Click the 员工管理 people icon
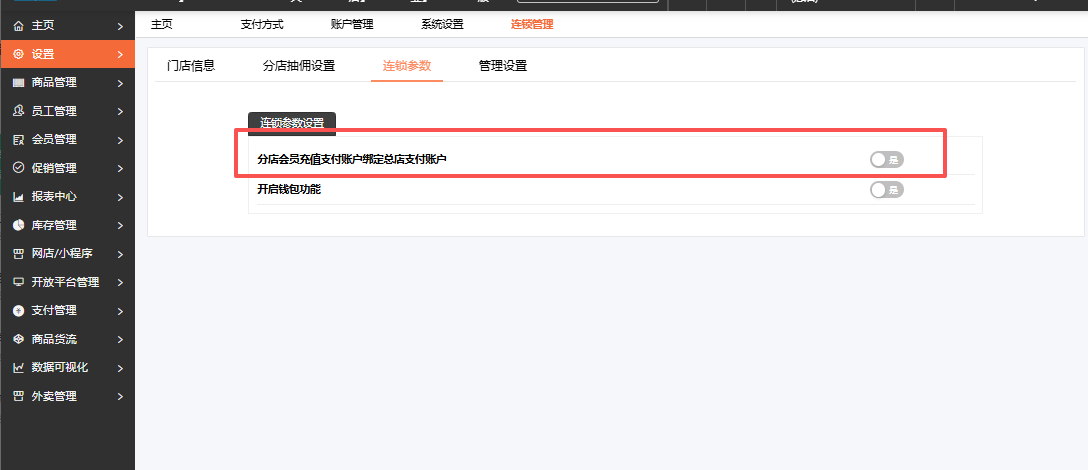The image size is (1088, 470). point(18,111)
